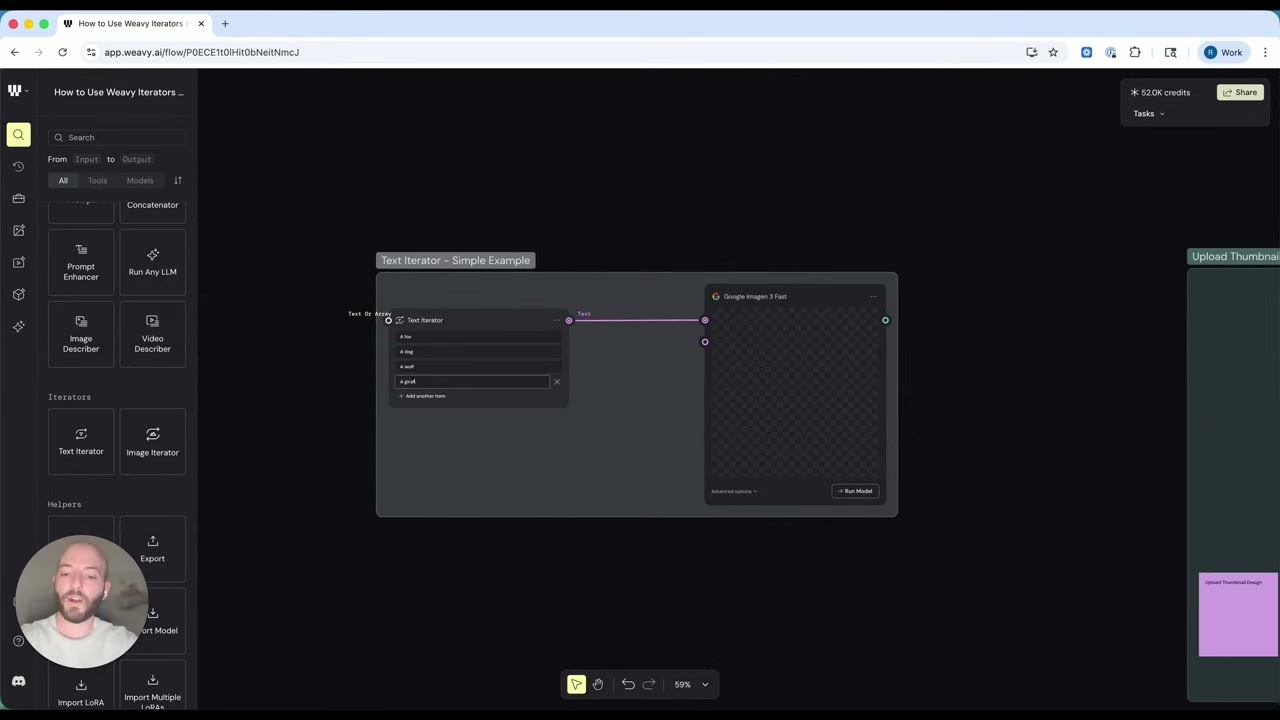Screen dimensions: 1280x720
Task: Add the Import Model helper node
Action: pos(152,620)
